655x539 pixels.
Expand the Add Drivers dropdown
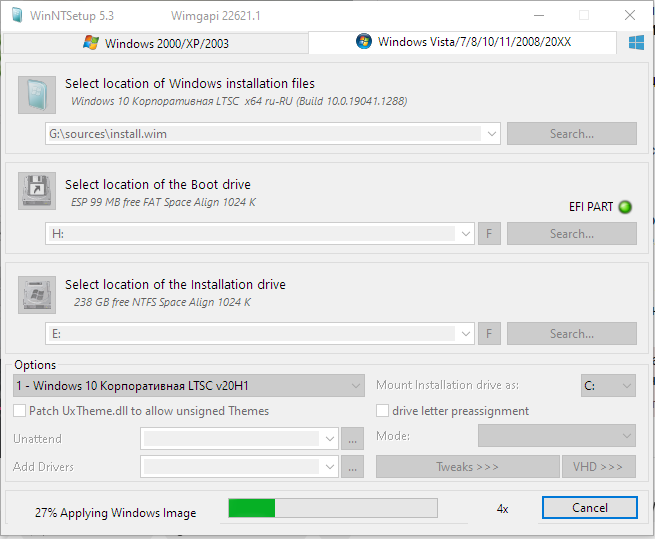click(x=330, y=467)
